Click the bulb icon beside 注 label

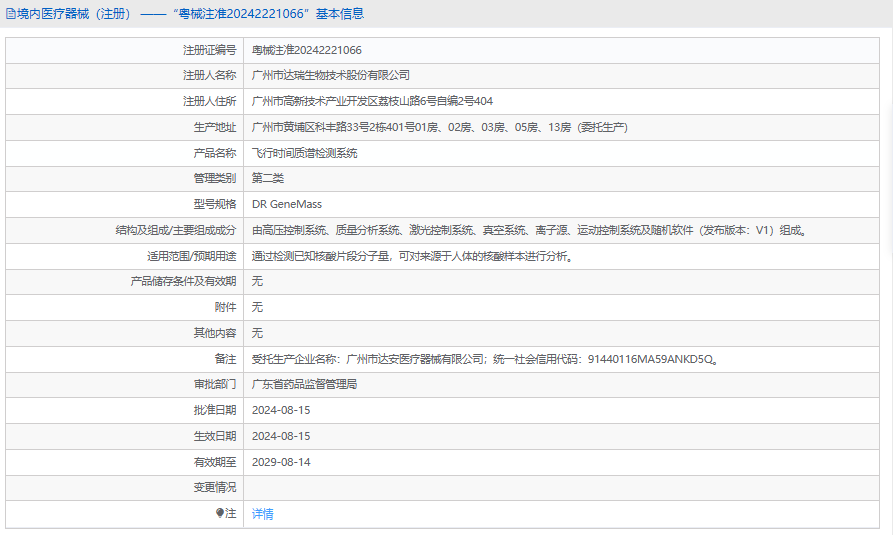pos(220,513)
